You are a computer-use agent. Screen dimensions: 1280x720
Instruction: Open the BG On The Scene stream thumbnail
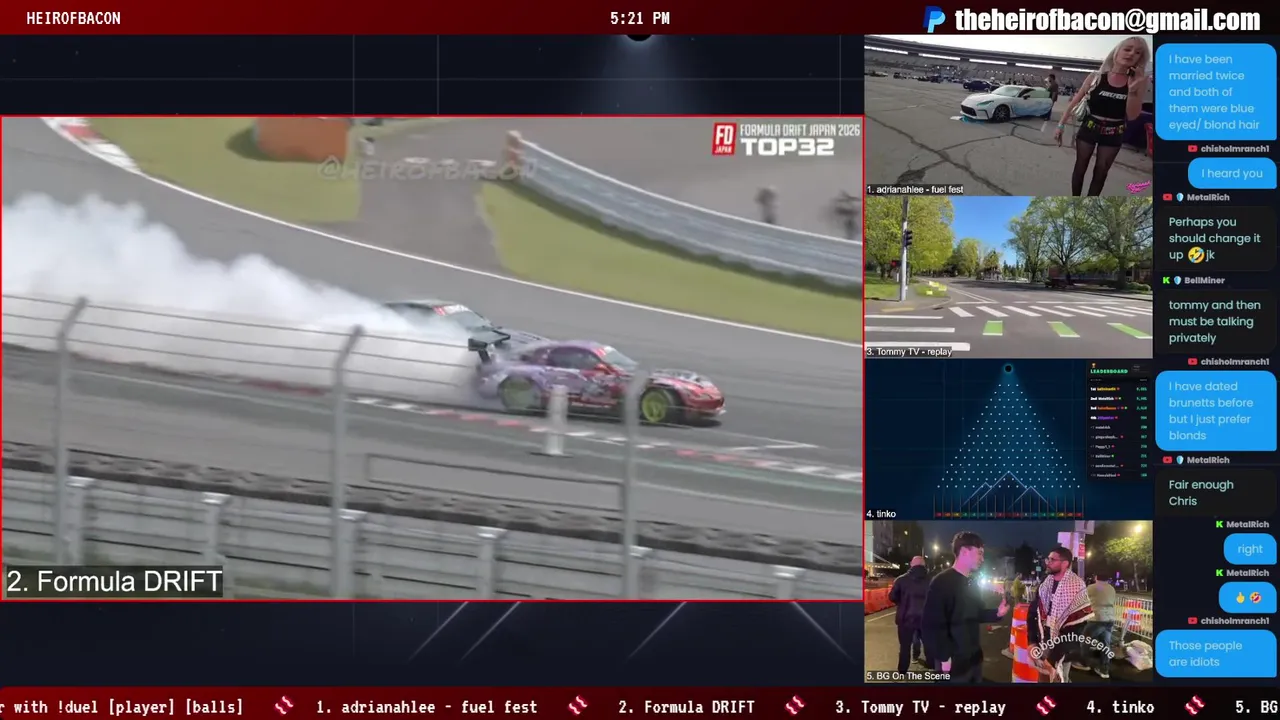click(x=1008, y=602)
